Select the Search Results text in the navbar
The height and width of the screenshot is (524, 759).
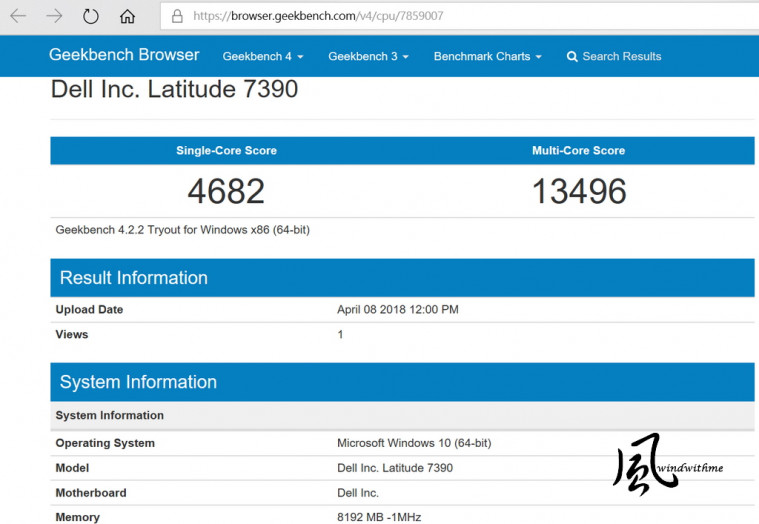pyautogui.click(x=621, y=57)
